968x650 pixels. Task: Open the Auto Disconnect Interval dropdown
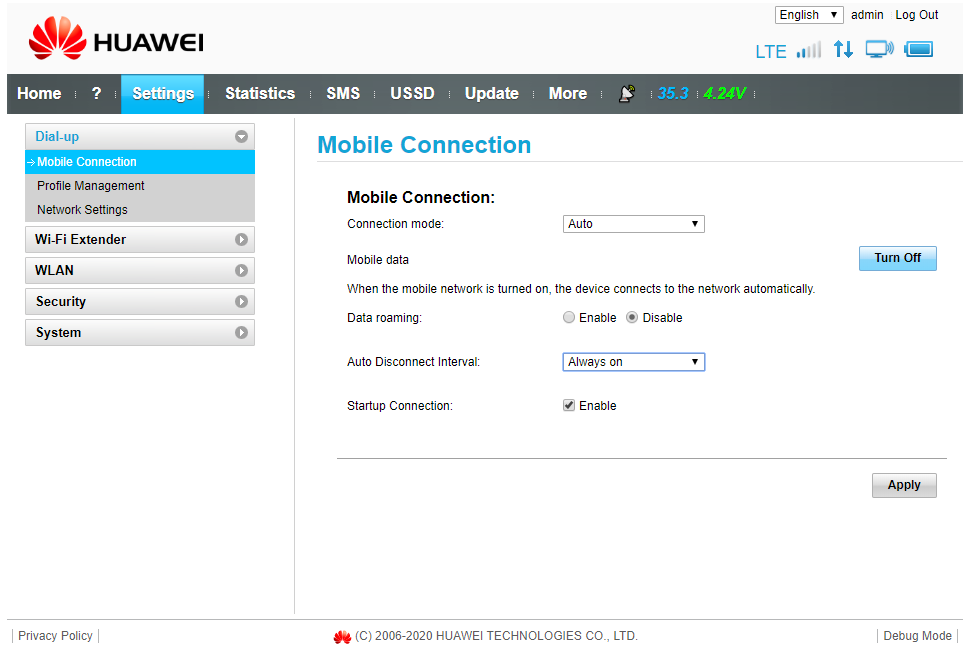point(633,362)
